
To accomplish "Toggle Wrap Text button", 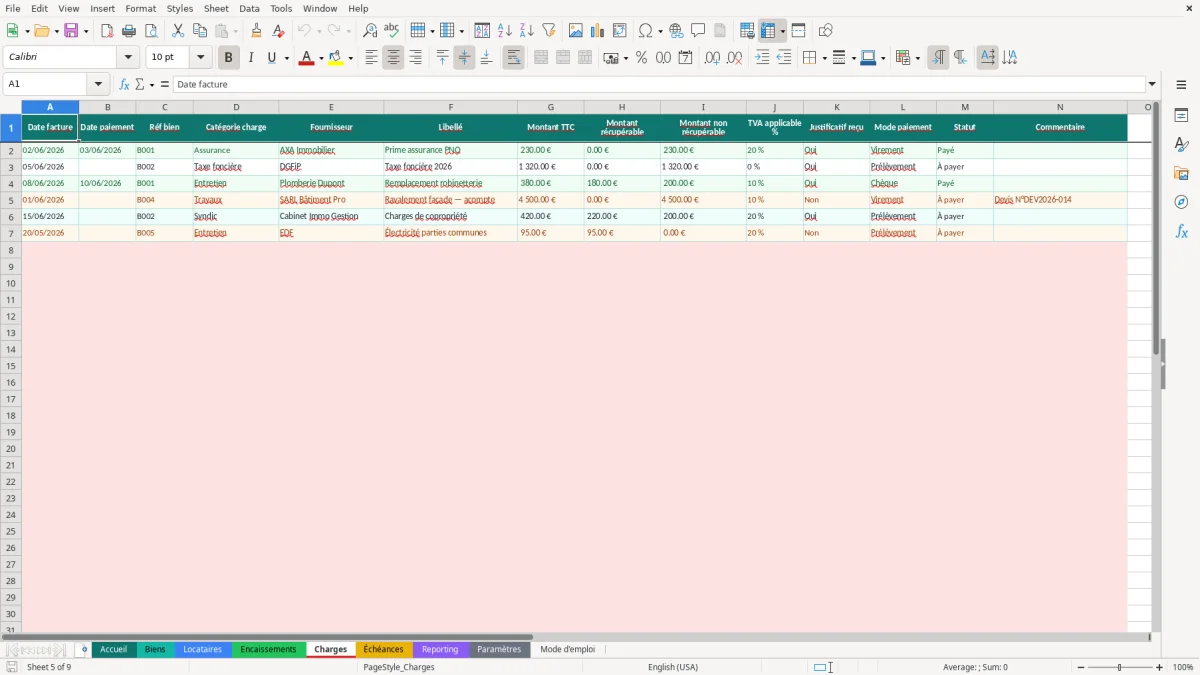I will click(x=513, y=58).
